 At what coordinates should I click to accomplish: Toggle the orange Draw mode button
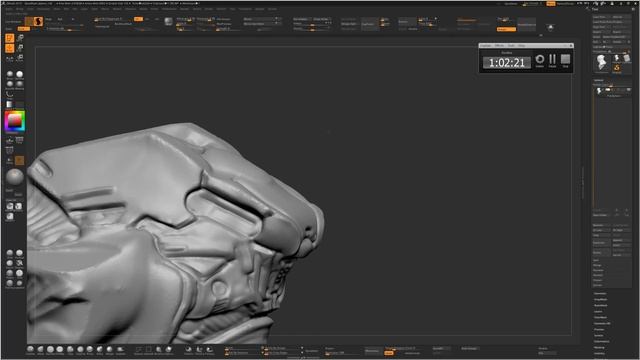tap(9, 48)
